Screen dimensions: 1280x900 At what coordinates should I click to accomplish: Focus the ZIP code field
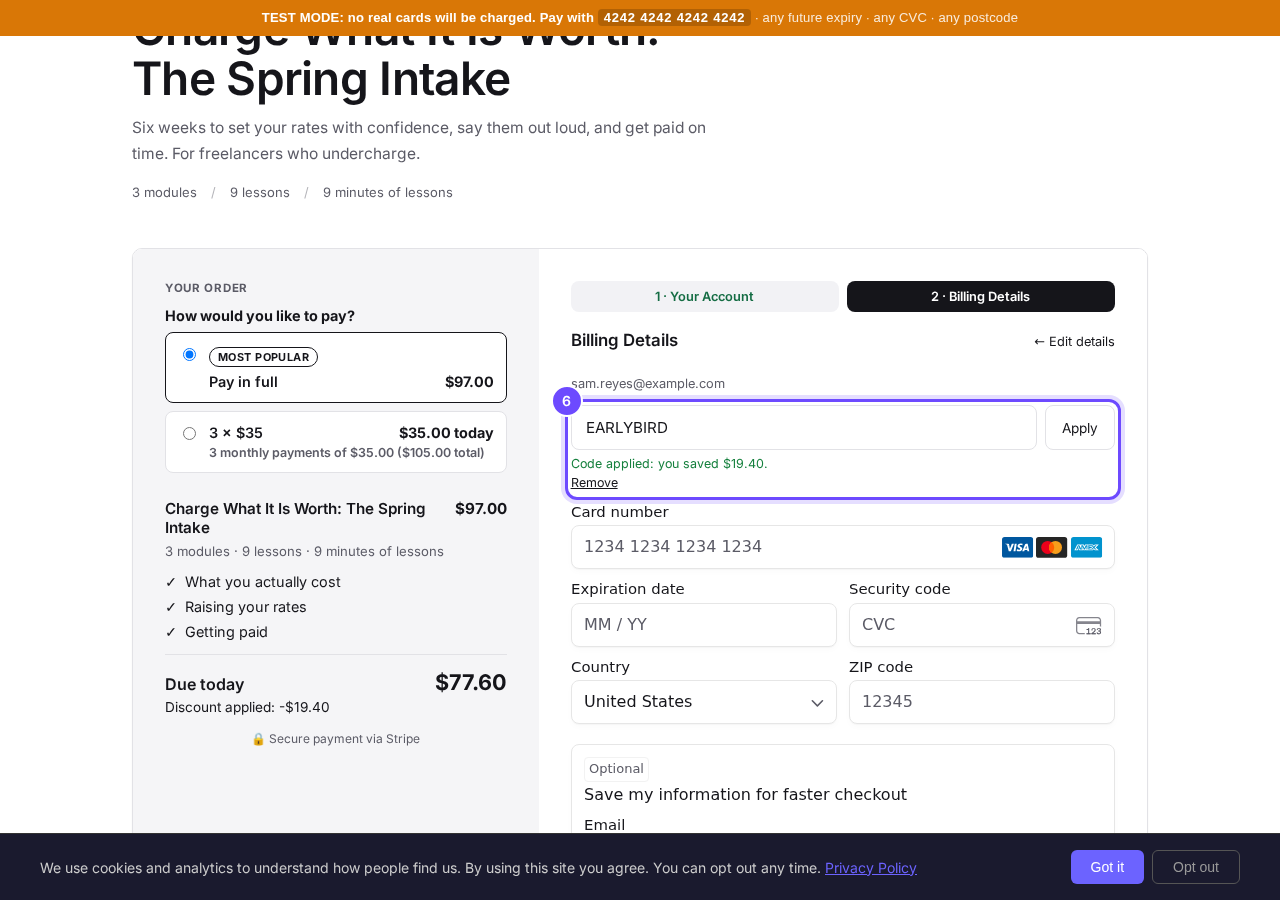point(982,702)
